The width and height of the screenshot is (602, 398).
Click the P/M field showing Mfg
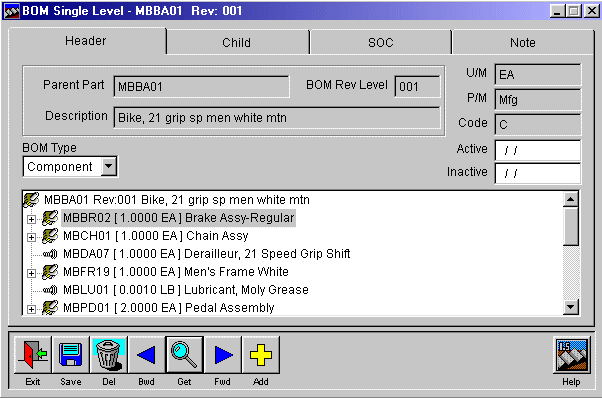pos(538,100)
